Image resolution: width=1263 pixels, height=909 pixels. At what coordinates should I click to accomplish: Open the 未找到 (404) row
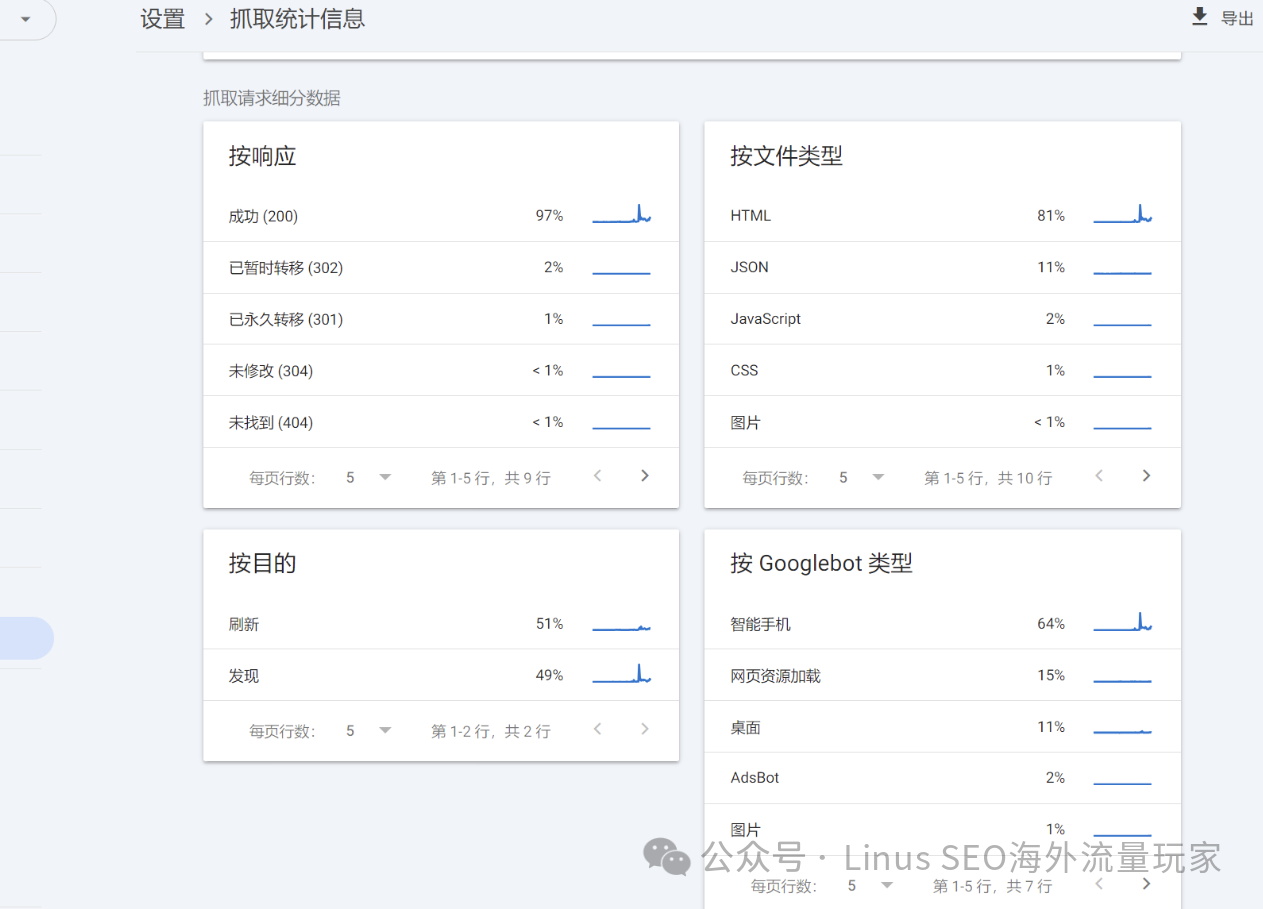pyautogui.click(x=440, y=422)
